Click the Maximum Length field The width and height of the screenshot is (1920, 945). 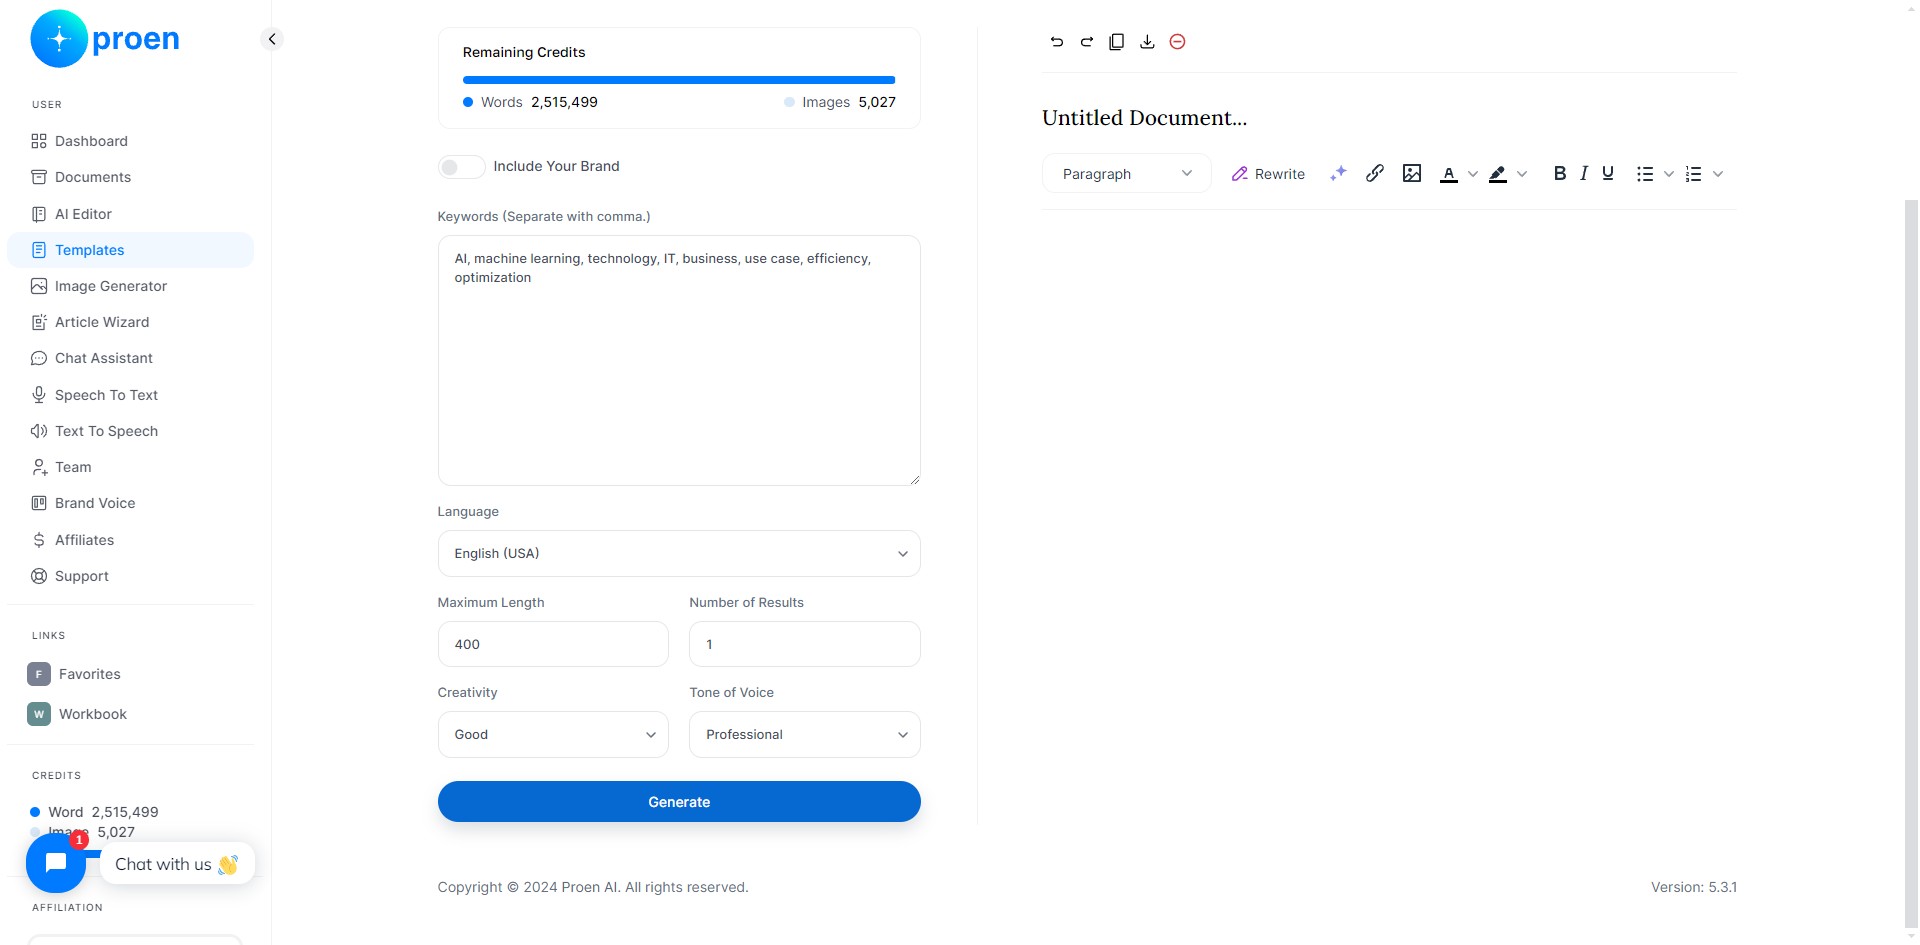pos(553,644)
